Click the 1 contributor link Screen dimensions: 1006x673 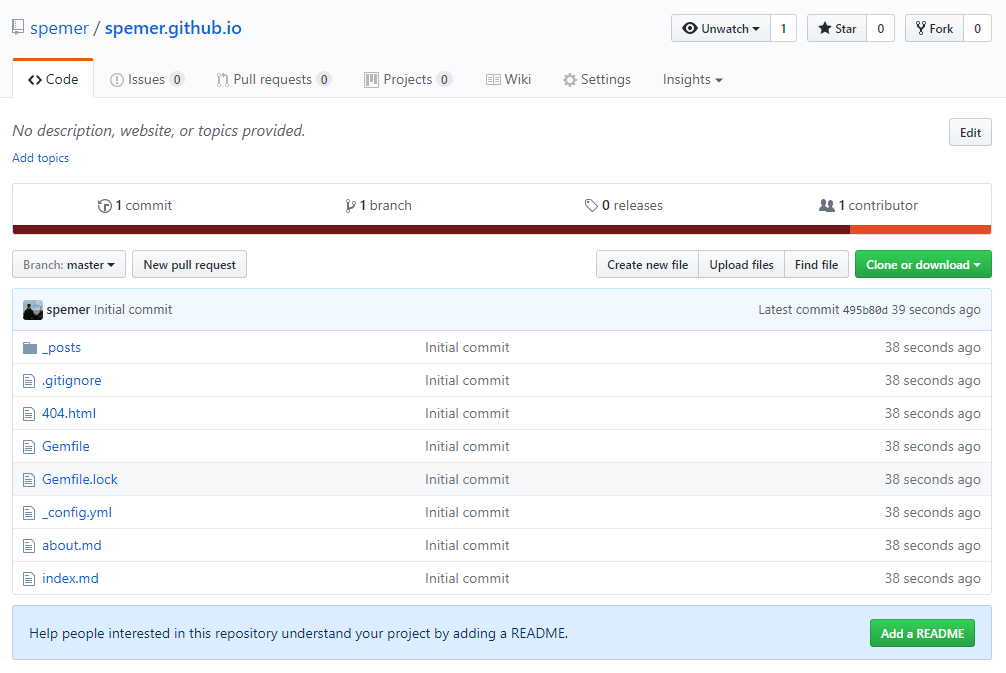pyautogui.click(x=869, y=205)
